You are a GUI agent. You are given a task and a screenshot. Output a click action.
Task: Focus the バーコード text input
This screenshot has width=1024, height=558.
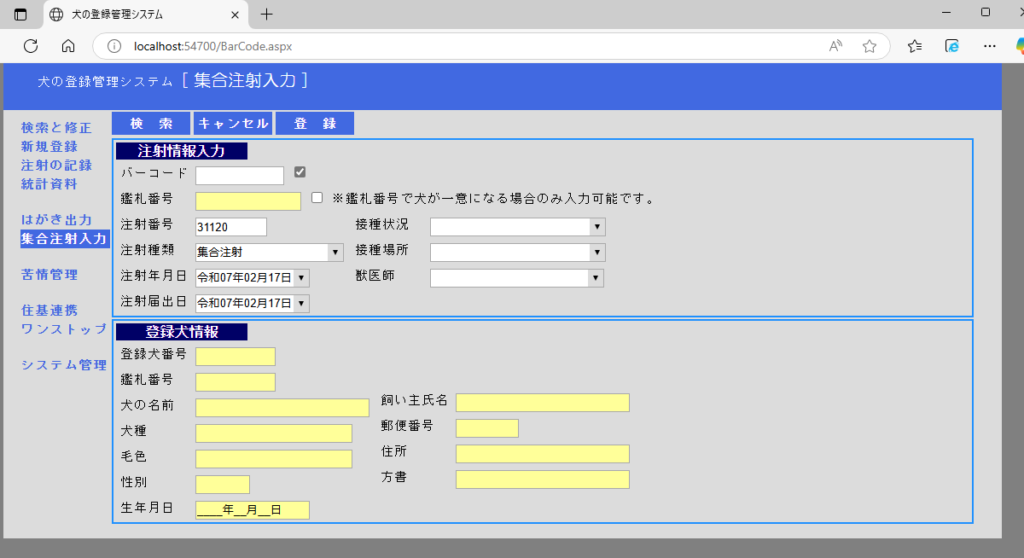pyautogui.click(x=240, y=176)
